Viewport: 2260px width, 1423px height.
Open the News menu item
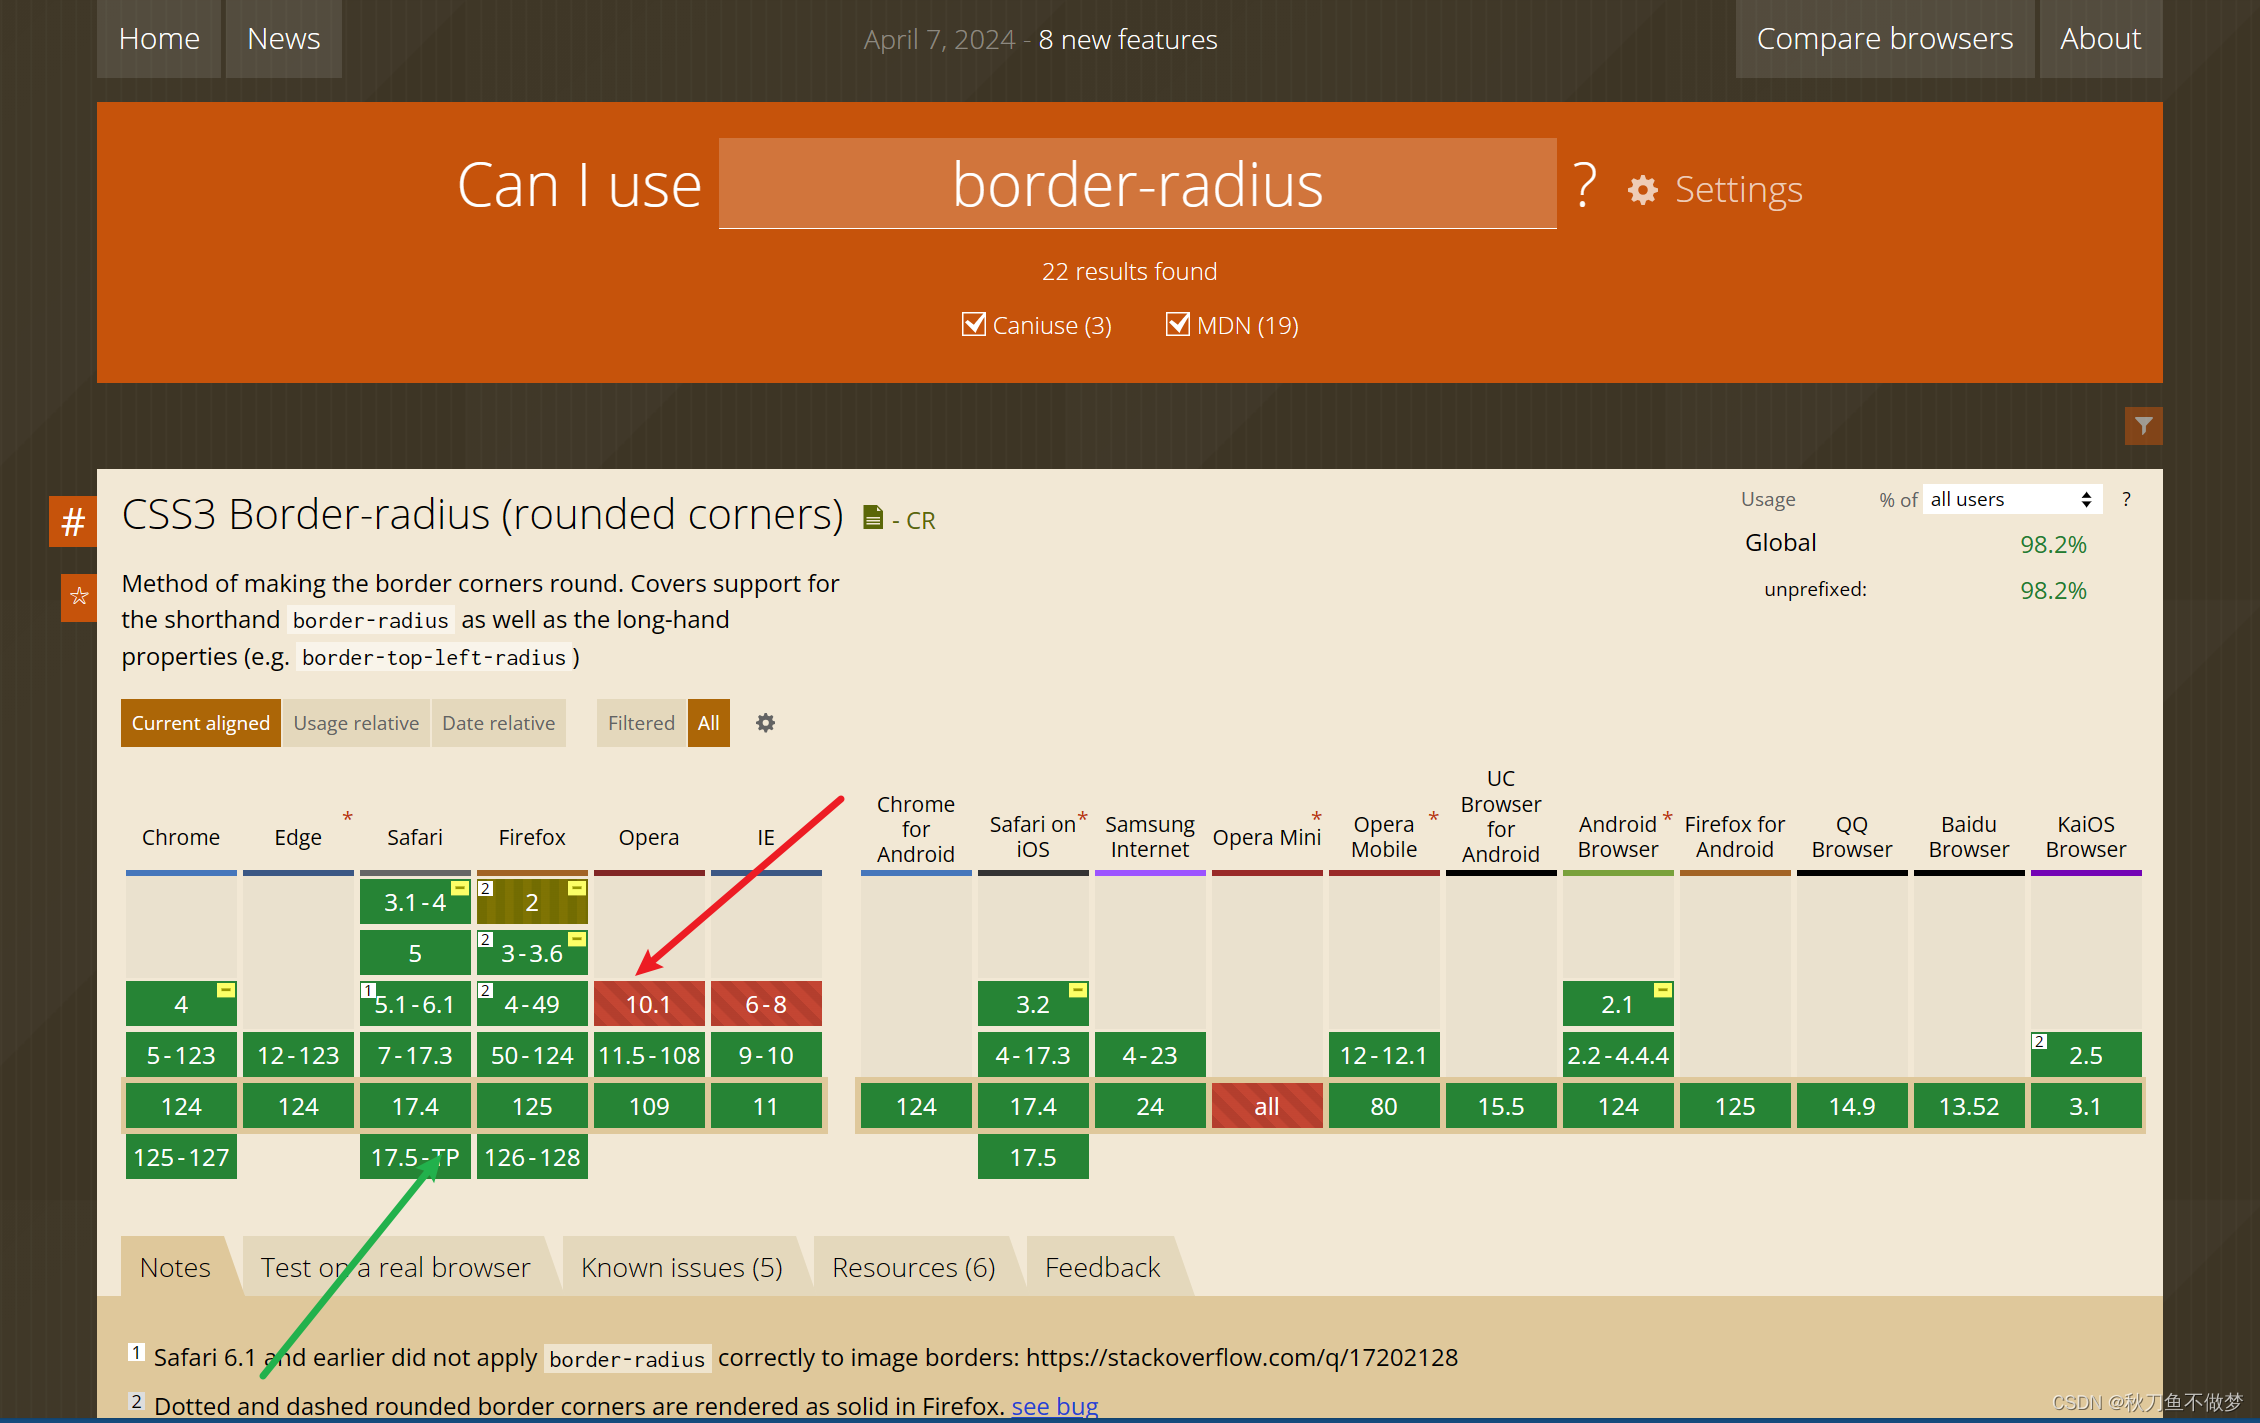pyautogui.click(x=283, y=39)
